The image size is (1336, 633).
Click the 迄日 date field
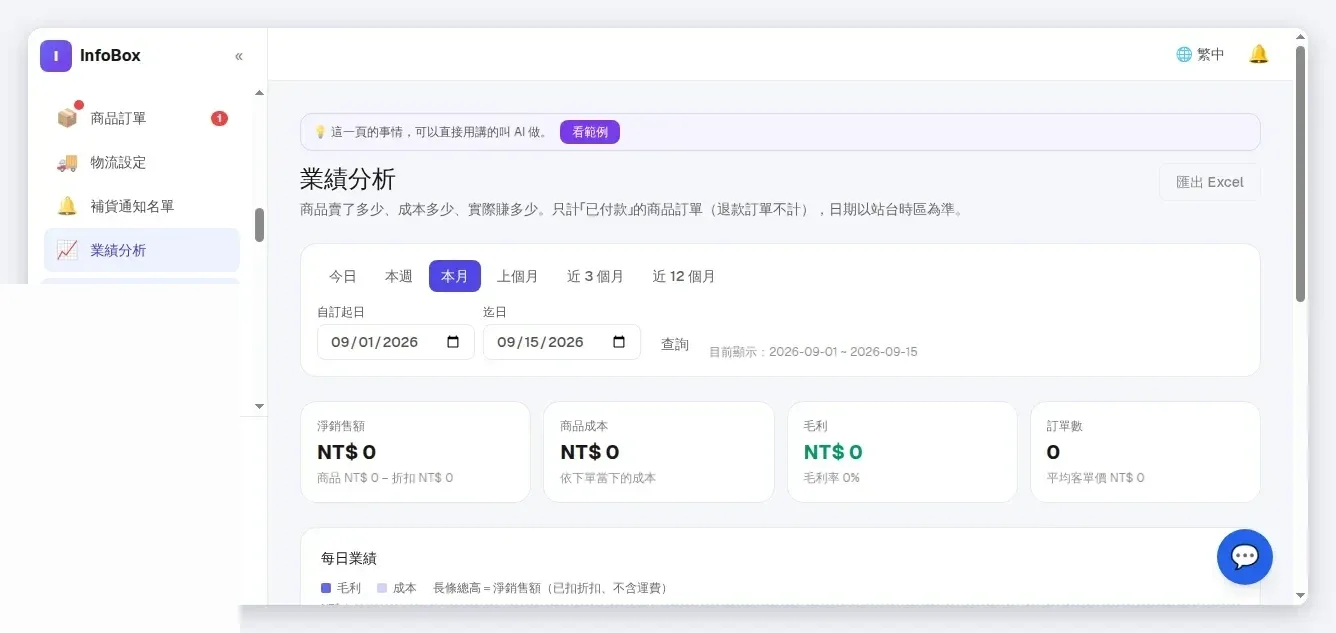562,342
